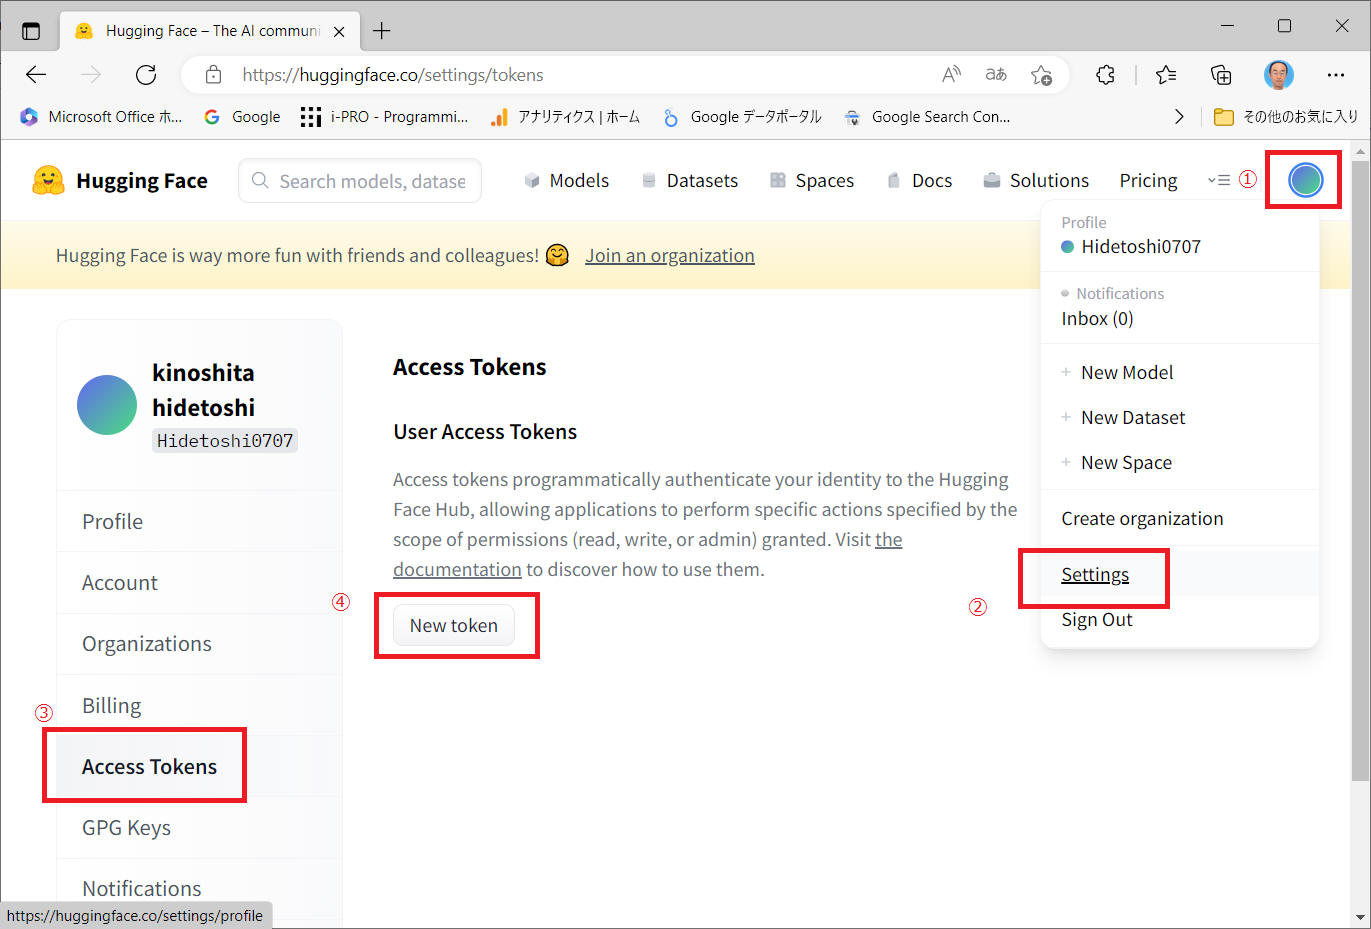This screenshot has width=1371, height=929.
Task: Select Account in settings sidebar
Action: click(199, 583)
